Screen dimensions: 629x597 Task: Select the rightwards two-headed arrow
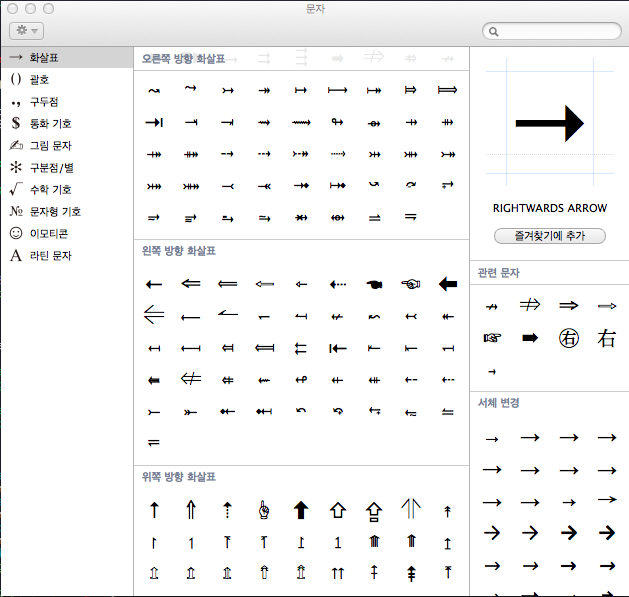(264, 90)
